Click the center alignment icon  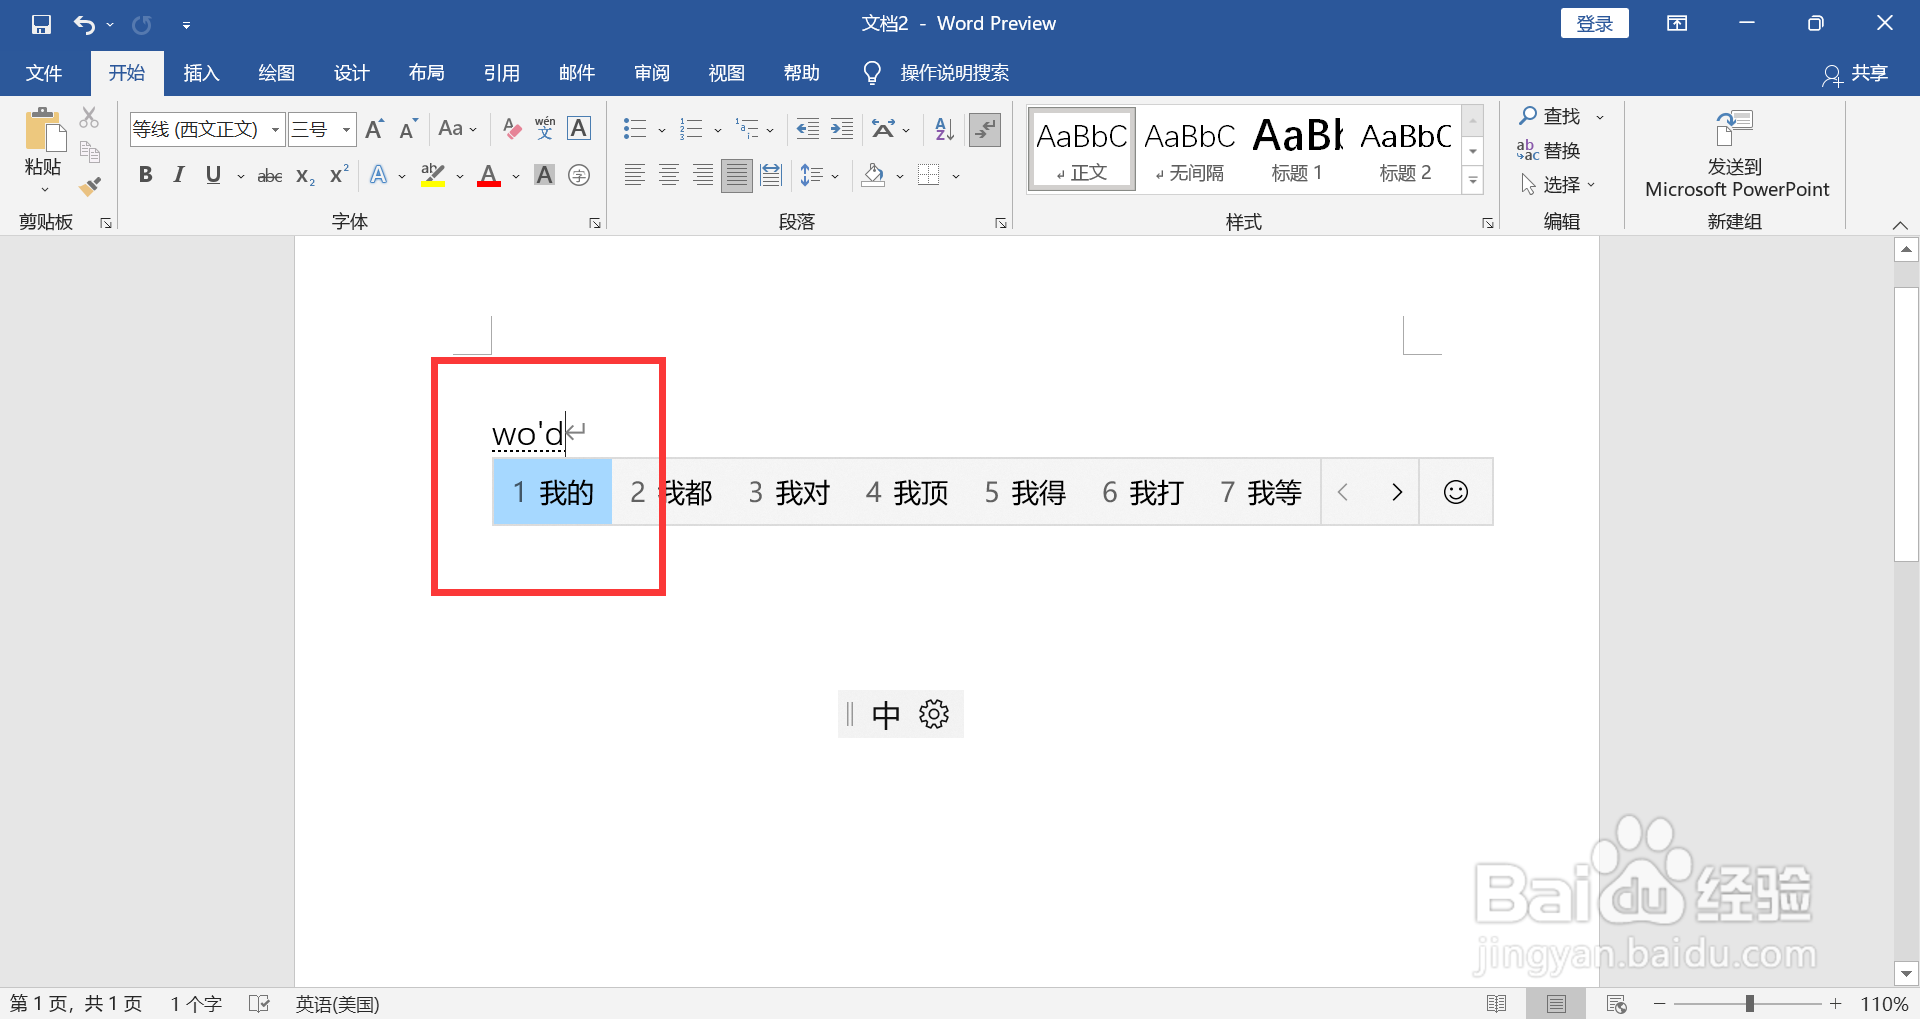668,175
